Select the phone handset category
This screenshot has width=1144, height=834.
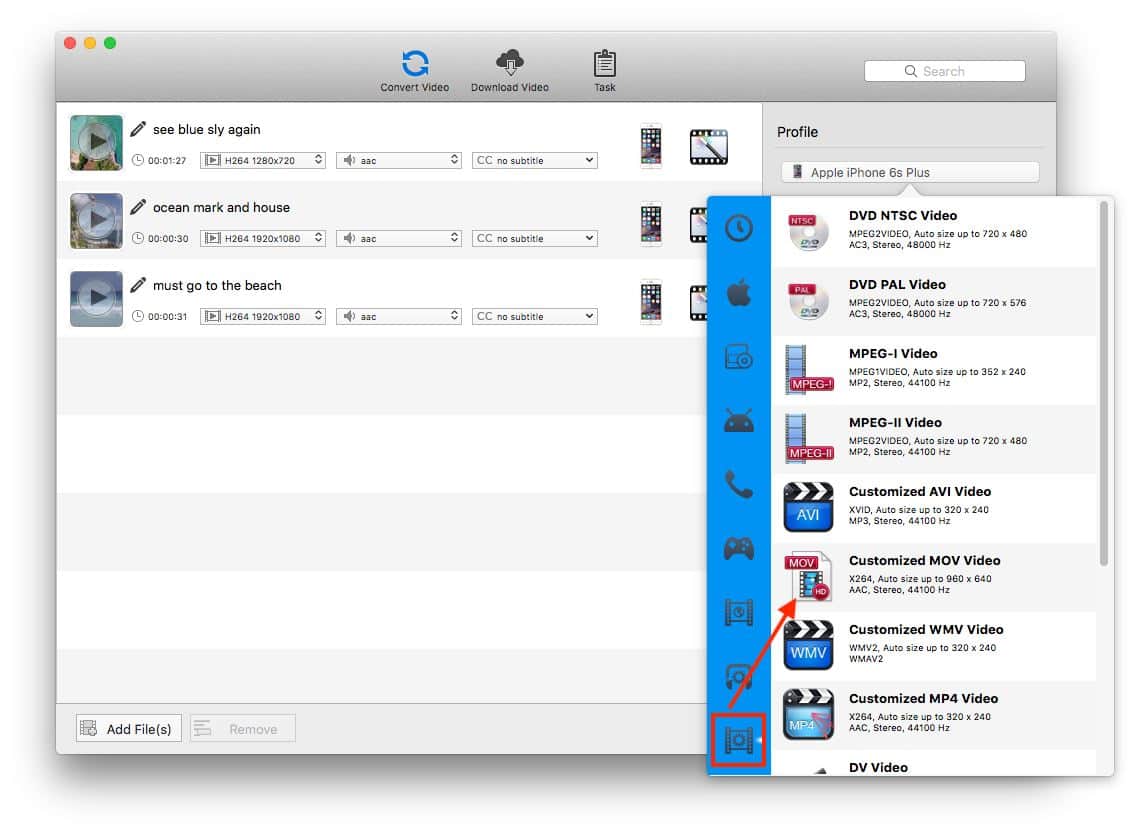[738, 484]
